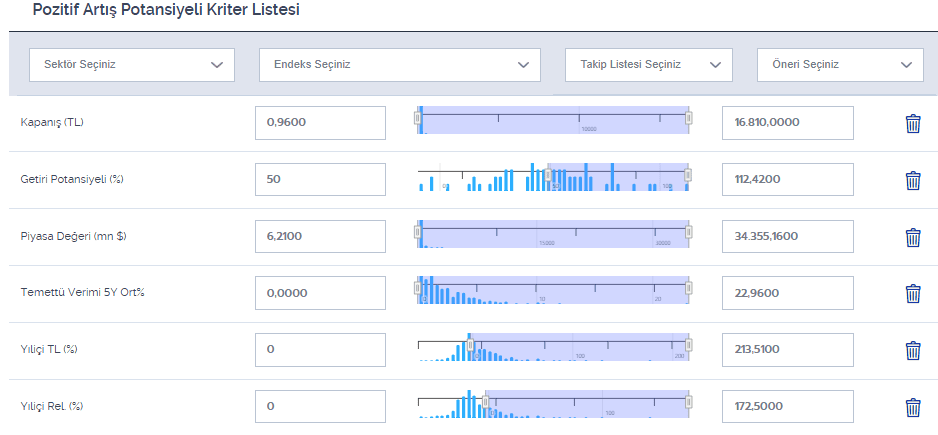Delete the Yıliçi Rel. (%) row
938x435 pixels.
pyautogui.click(x=912, y=408)
